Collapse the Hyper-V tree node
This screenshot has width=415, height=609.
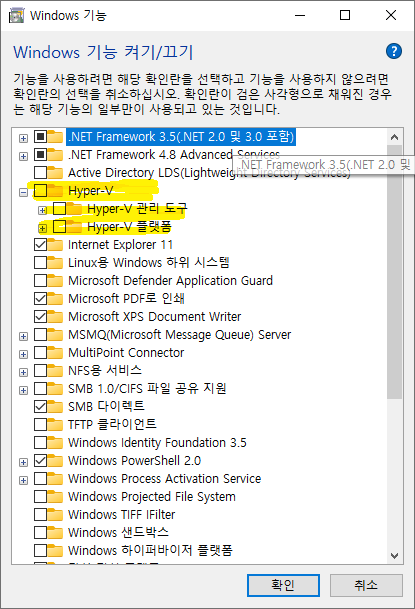tap(24, 192)
